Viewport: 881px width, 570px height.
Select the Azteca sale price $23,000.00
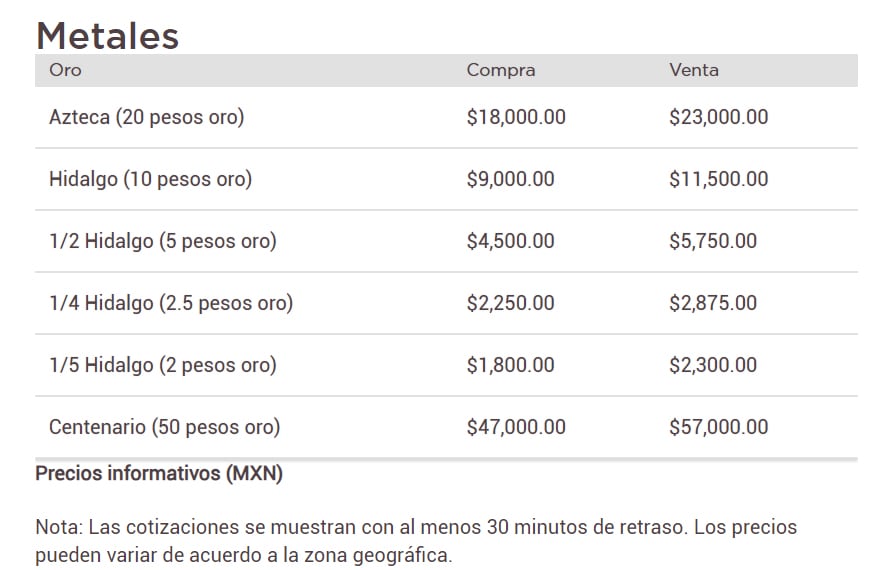point(719,117)
